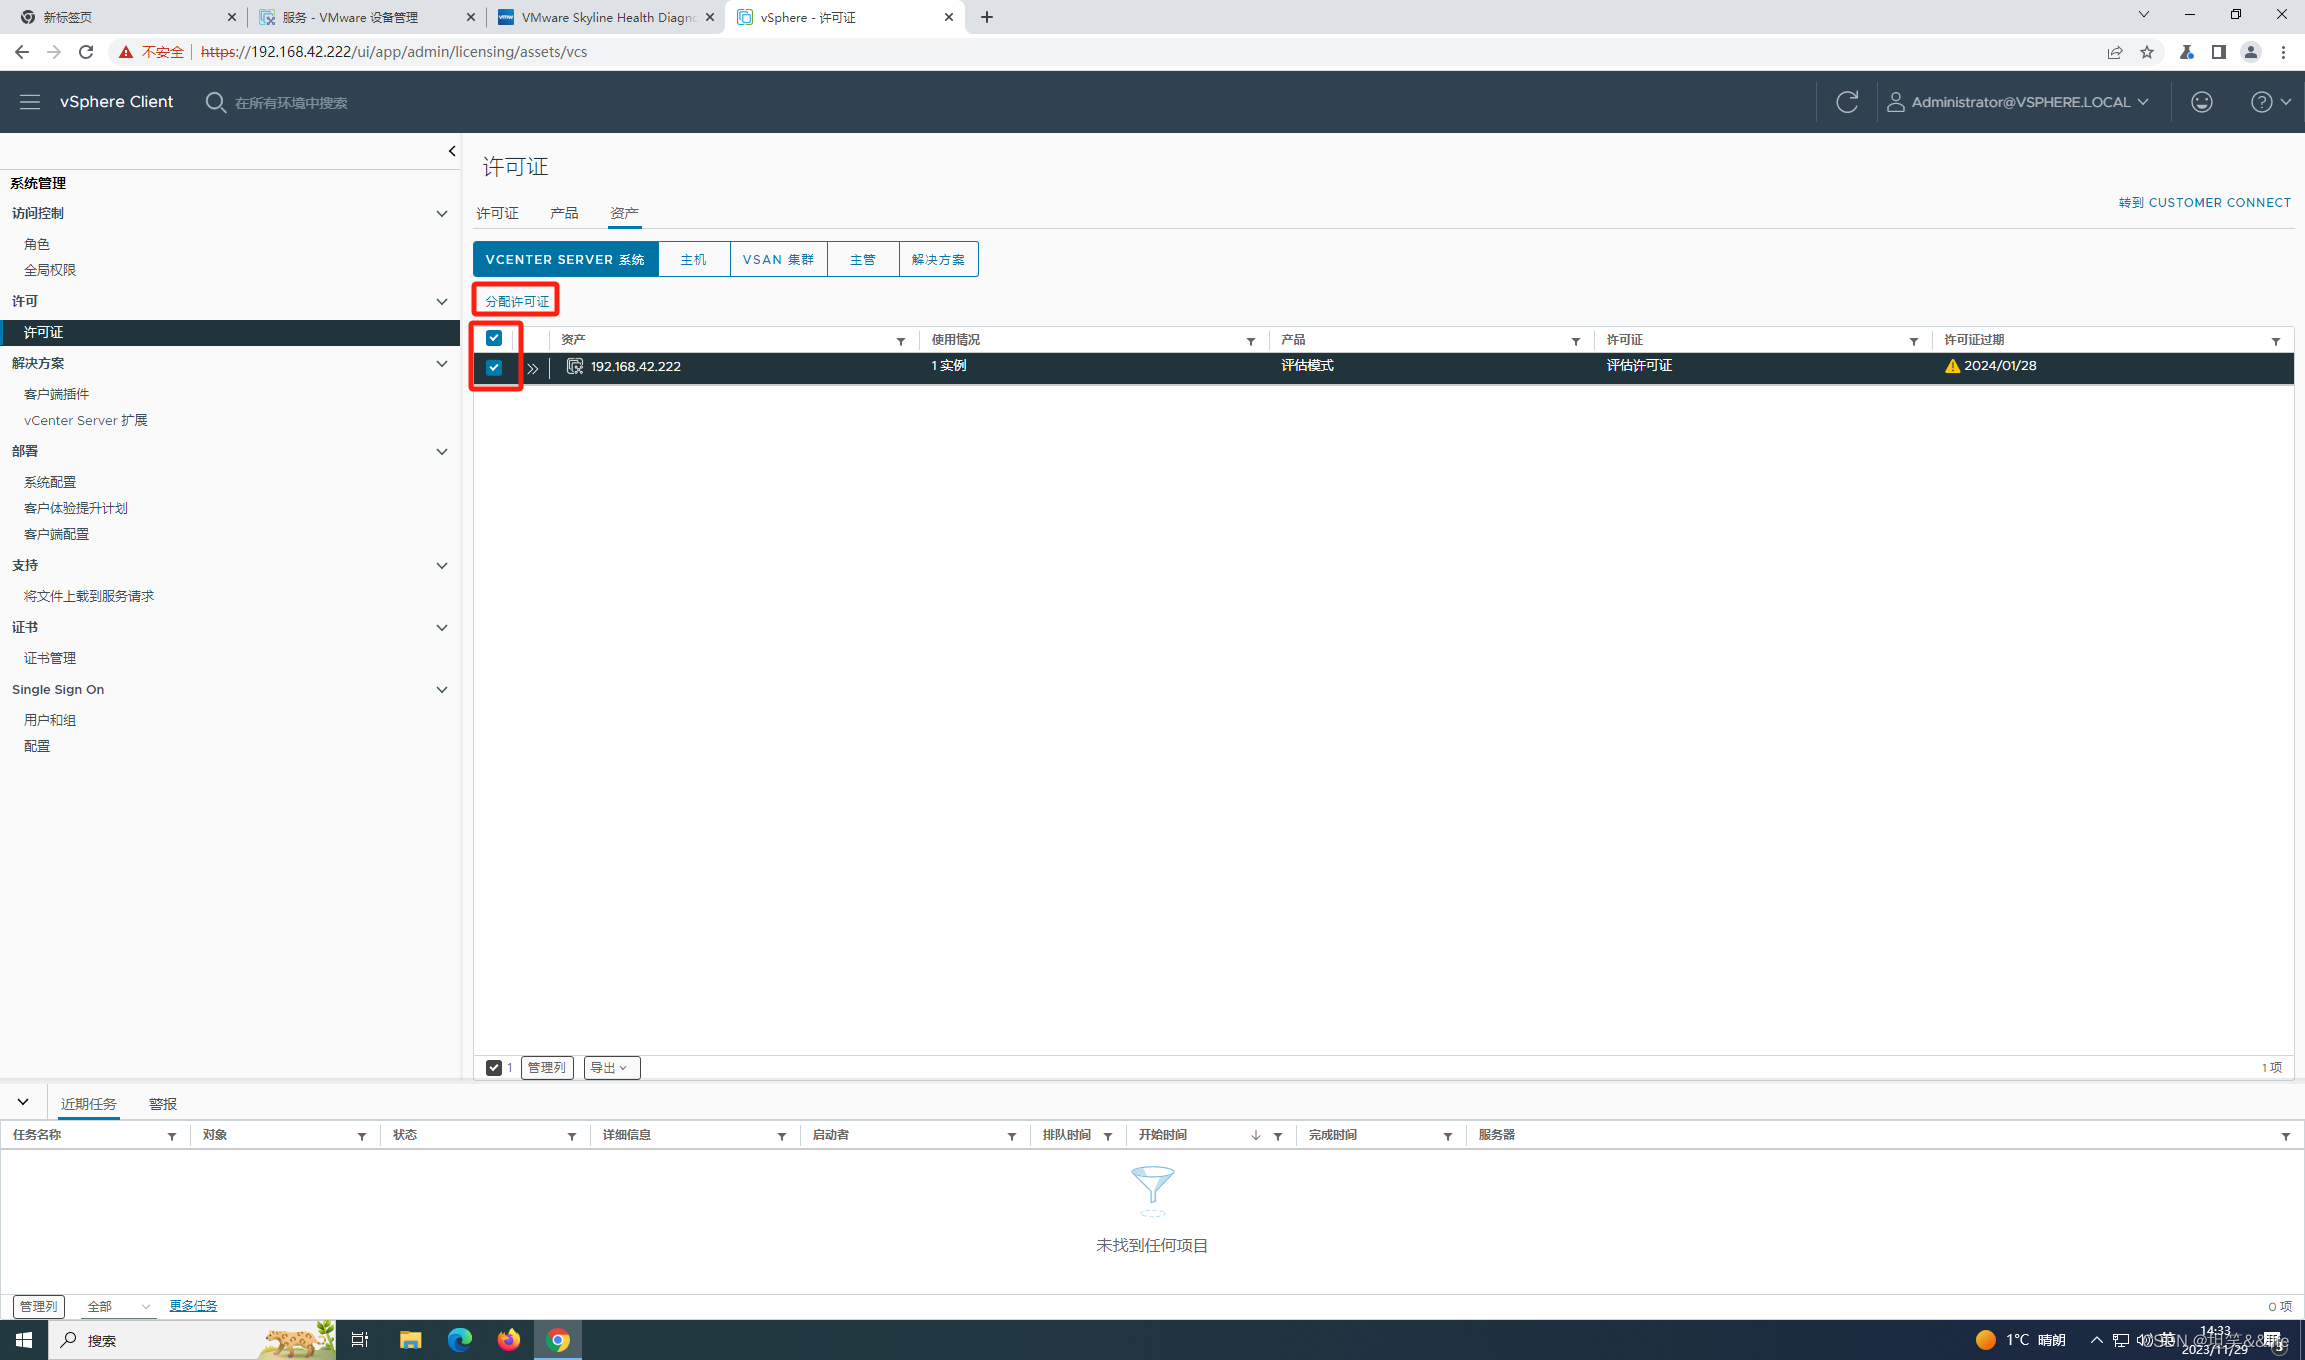Switch to the VMware Skyline Health browser tab
The width and height of the screenshot is (2305, 1360).
(x=605, y=17)
